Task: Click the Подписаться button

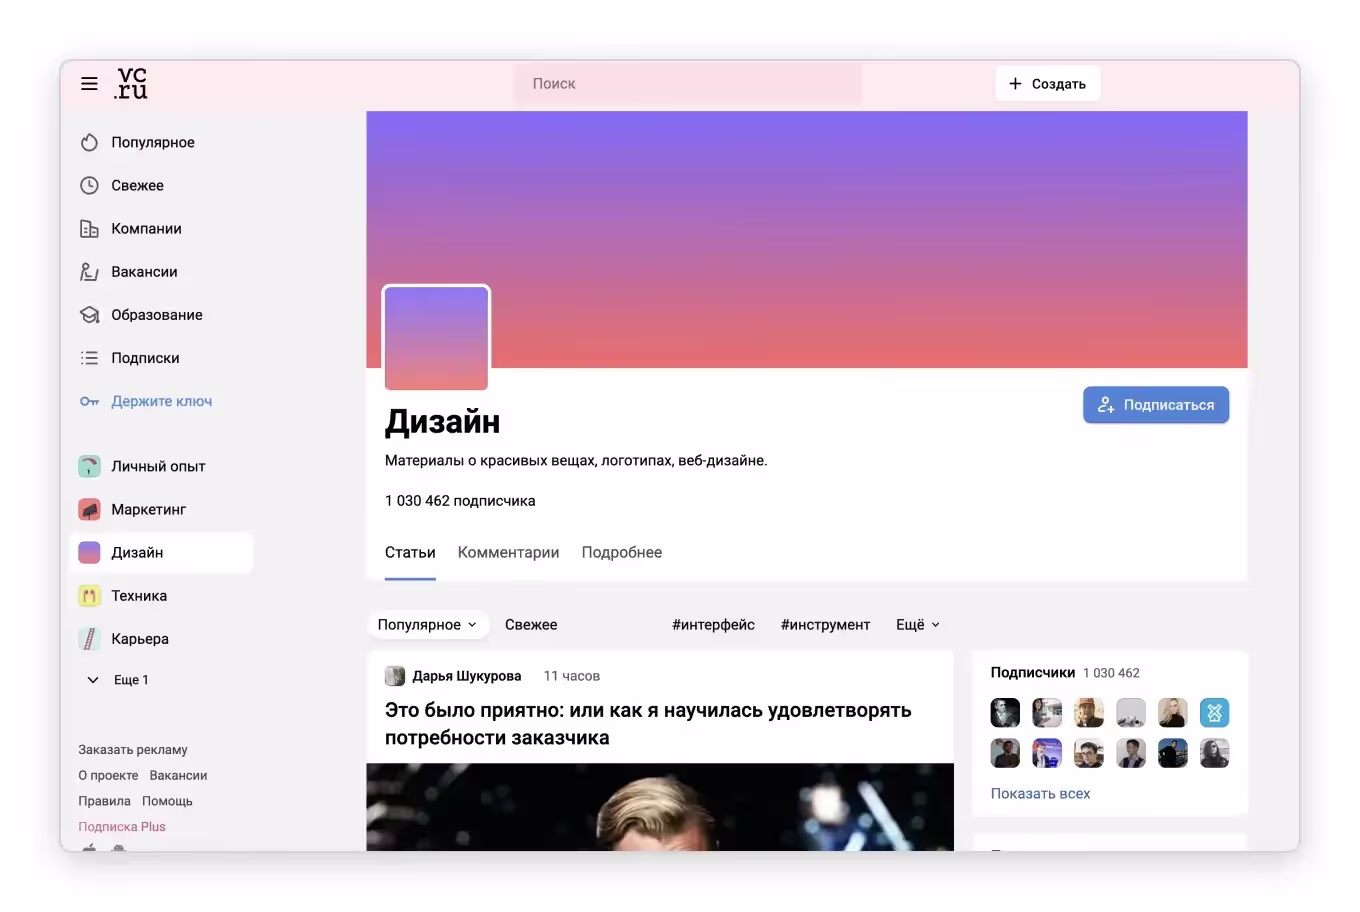Action: [x=1156, y=405]
